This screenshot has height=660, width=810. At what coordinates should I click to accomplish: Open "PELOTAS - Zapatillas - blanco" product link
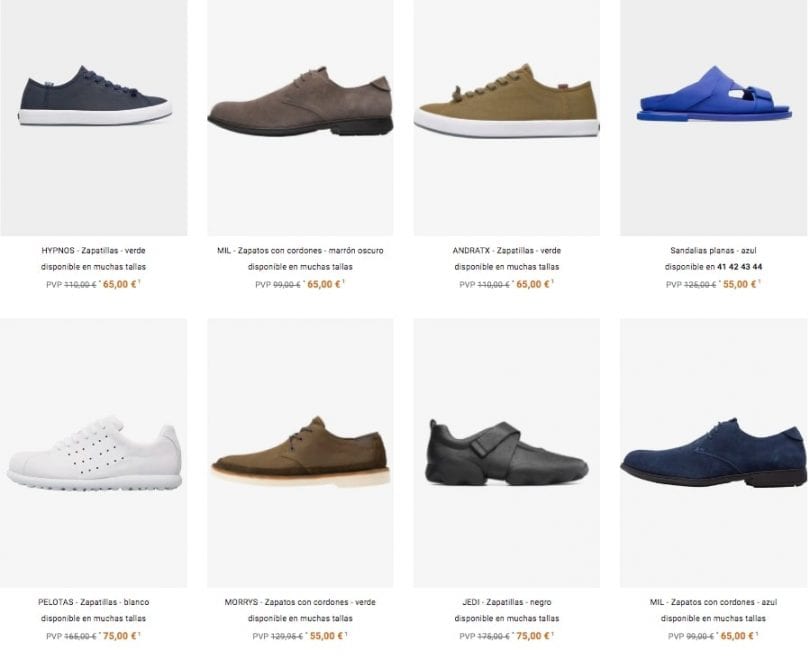pyautogui.click(x=94, y=603)
